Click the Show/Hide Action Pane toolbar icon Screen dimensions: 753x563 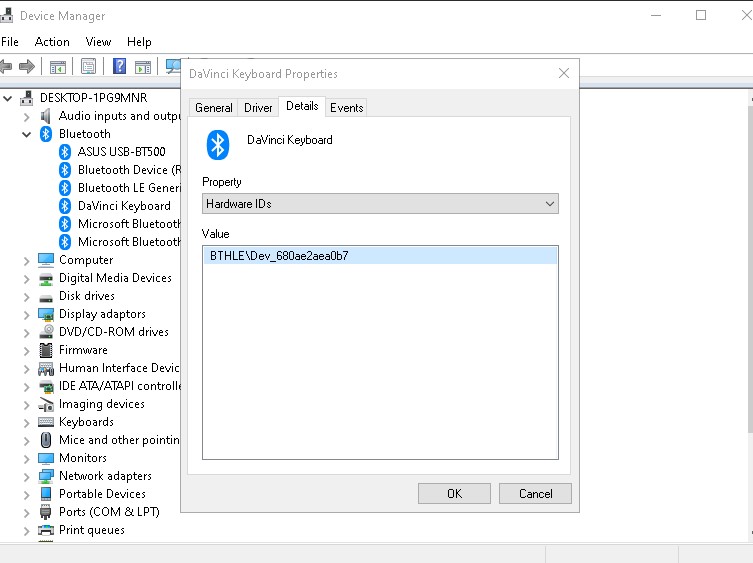[143, 66]
